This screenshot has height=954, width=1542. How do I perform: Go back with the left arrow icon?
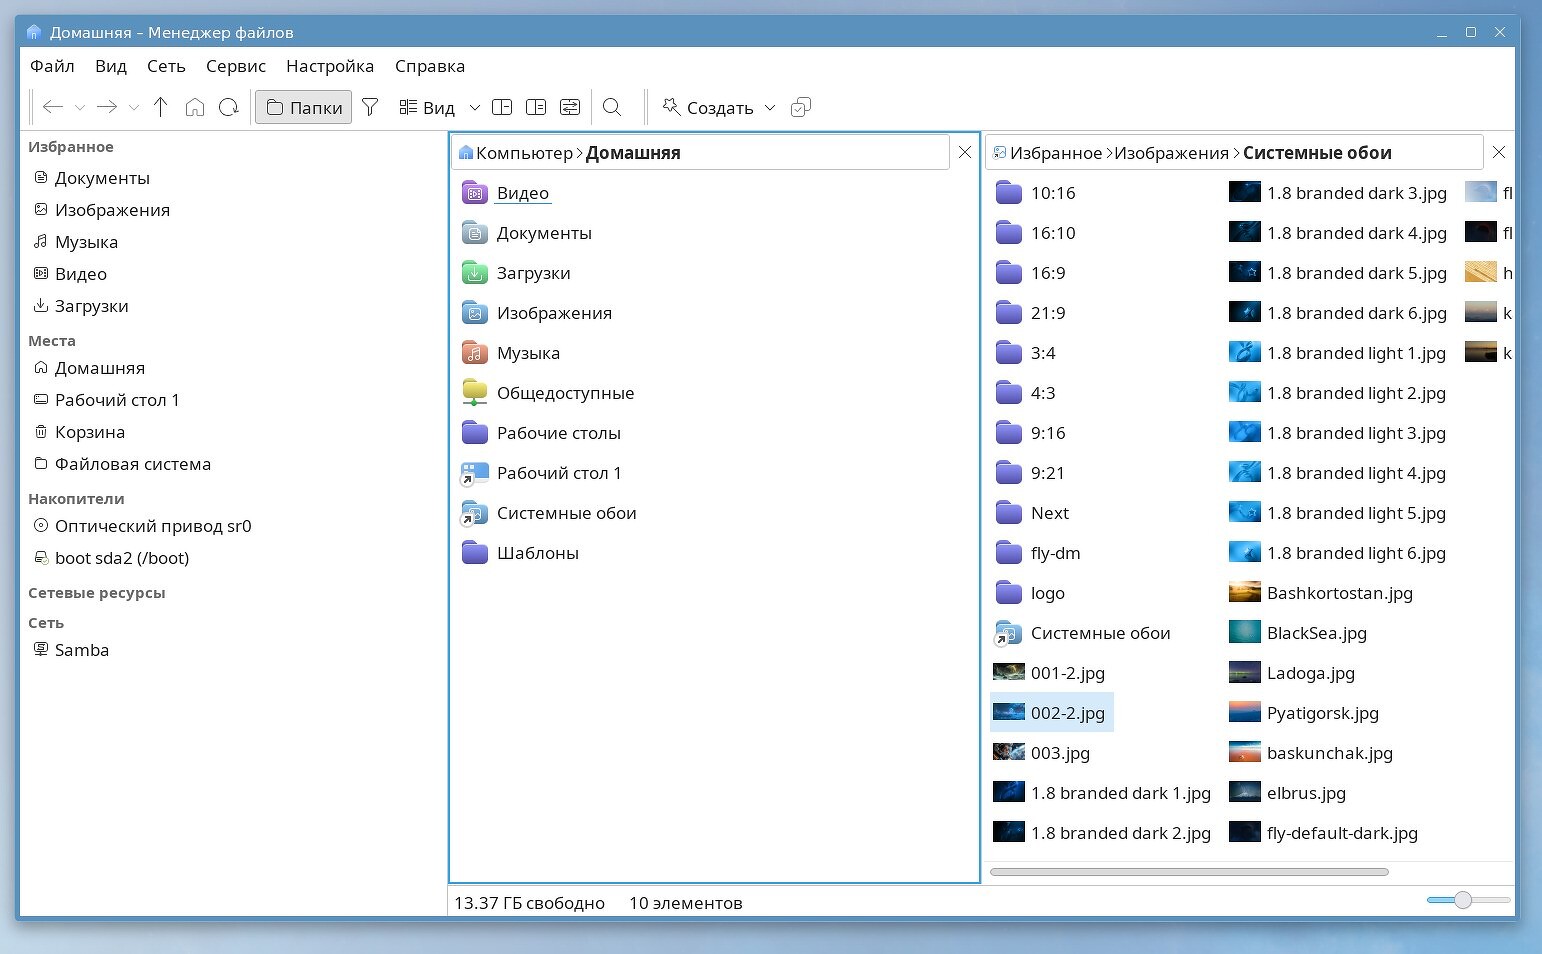(53, 107)
